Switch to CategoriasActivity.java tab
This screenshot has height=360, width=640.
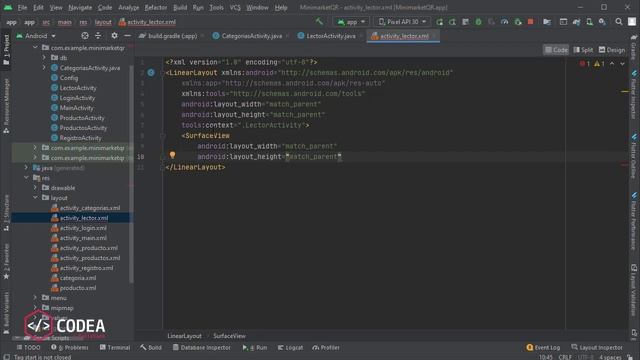click(x=251, y=36)
